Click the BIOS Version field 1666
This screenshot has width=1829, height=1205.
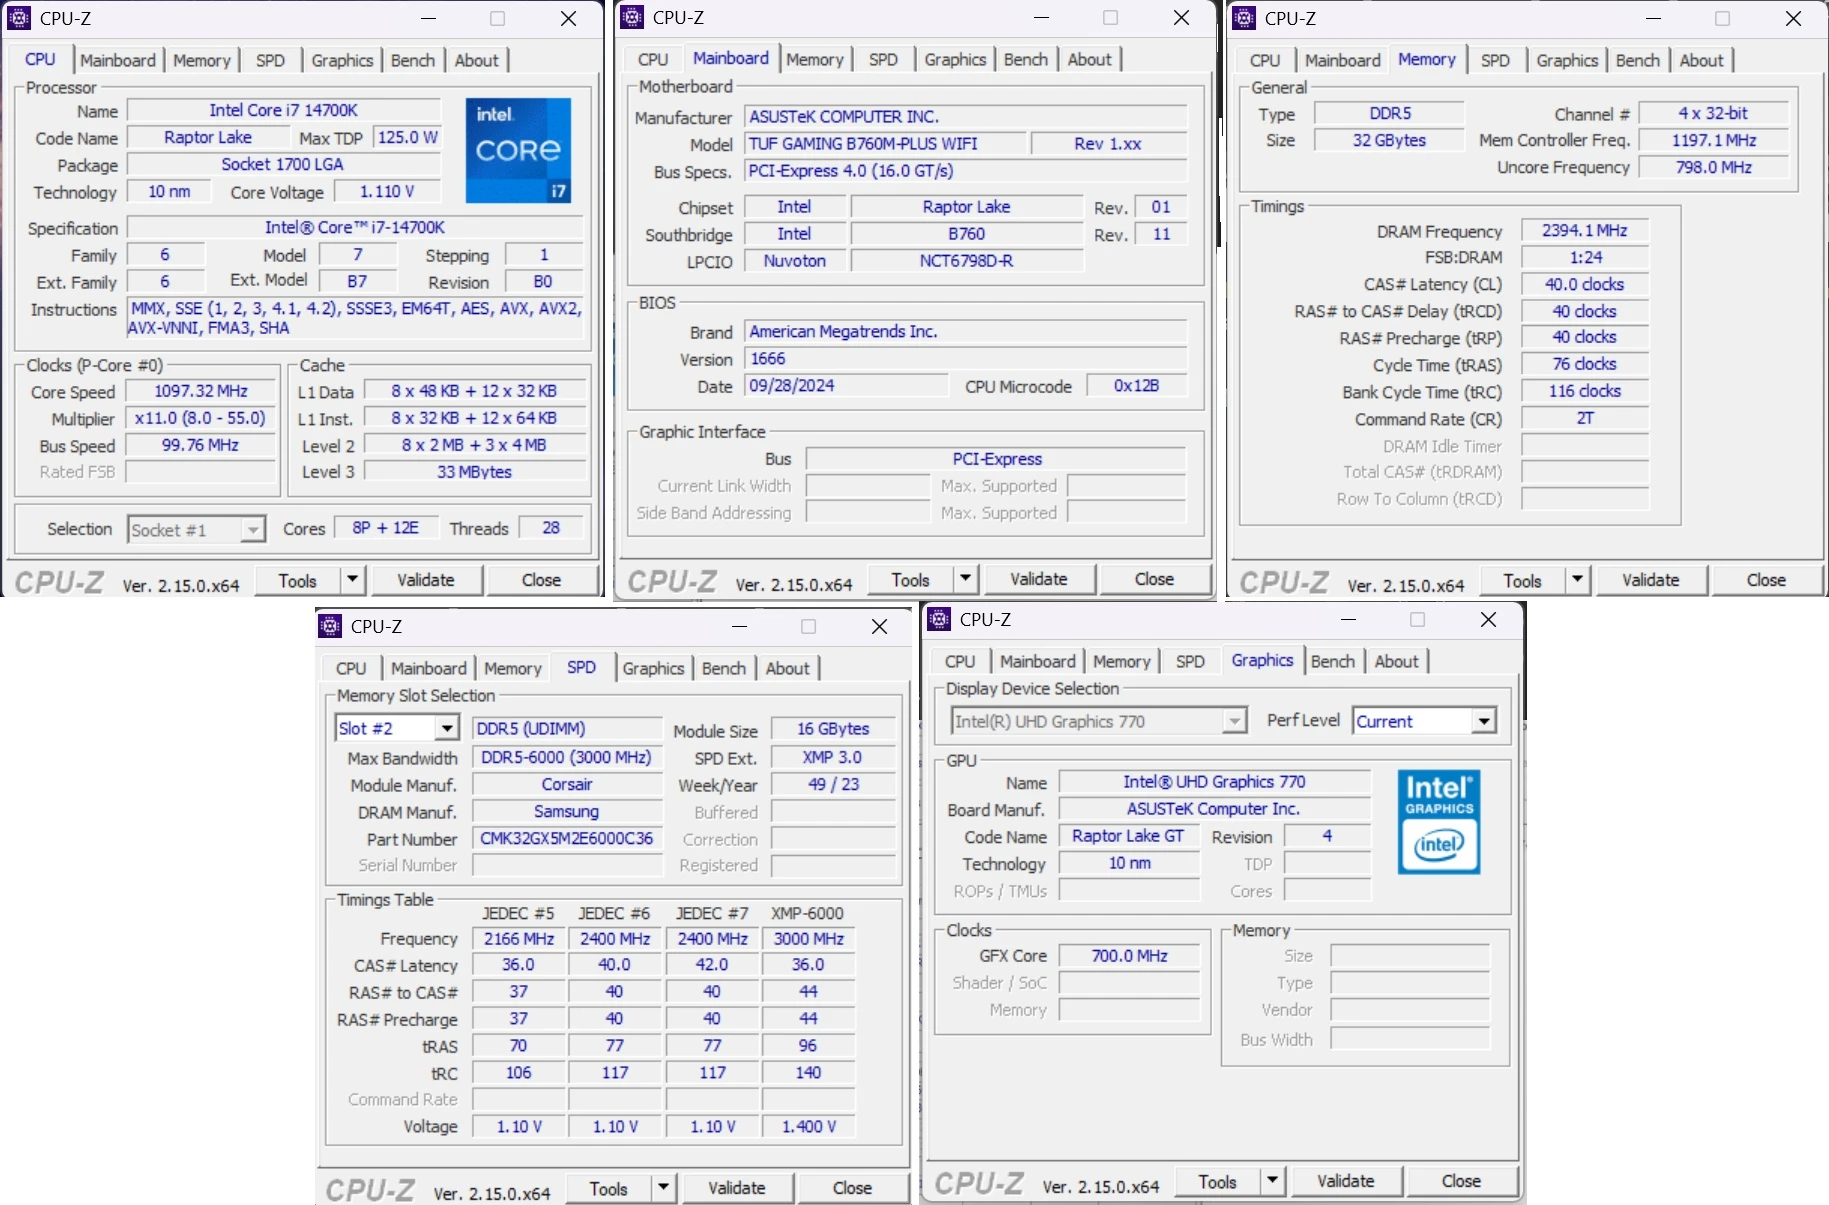tap(966, 359)
